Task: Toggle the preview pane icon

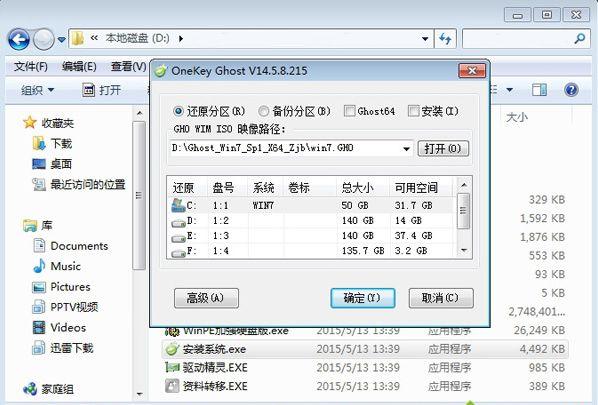Action: pos(539,90)
